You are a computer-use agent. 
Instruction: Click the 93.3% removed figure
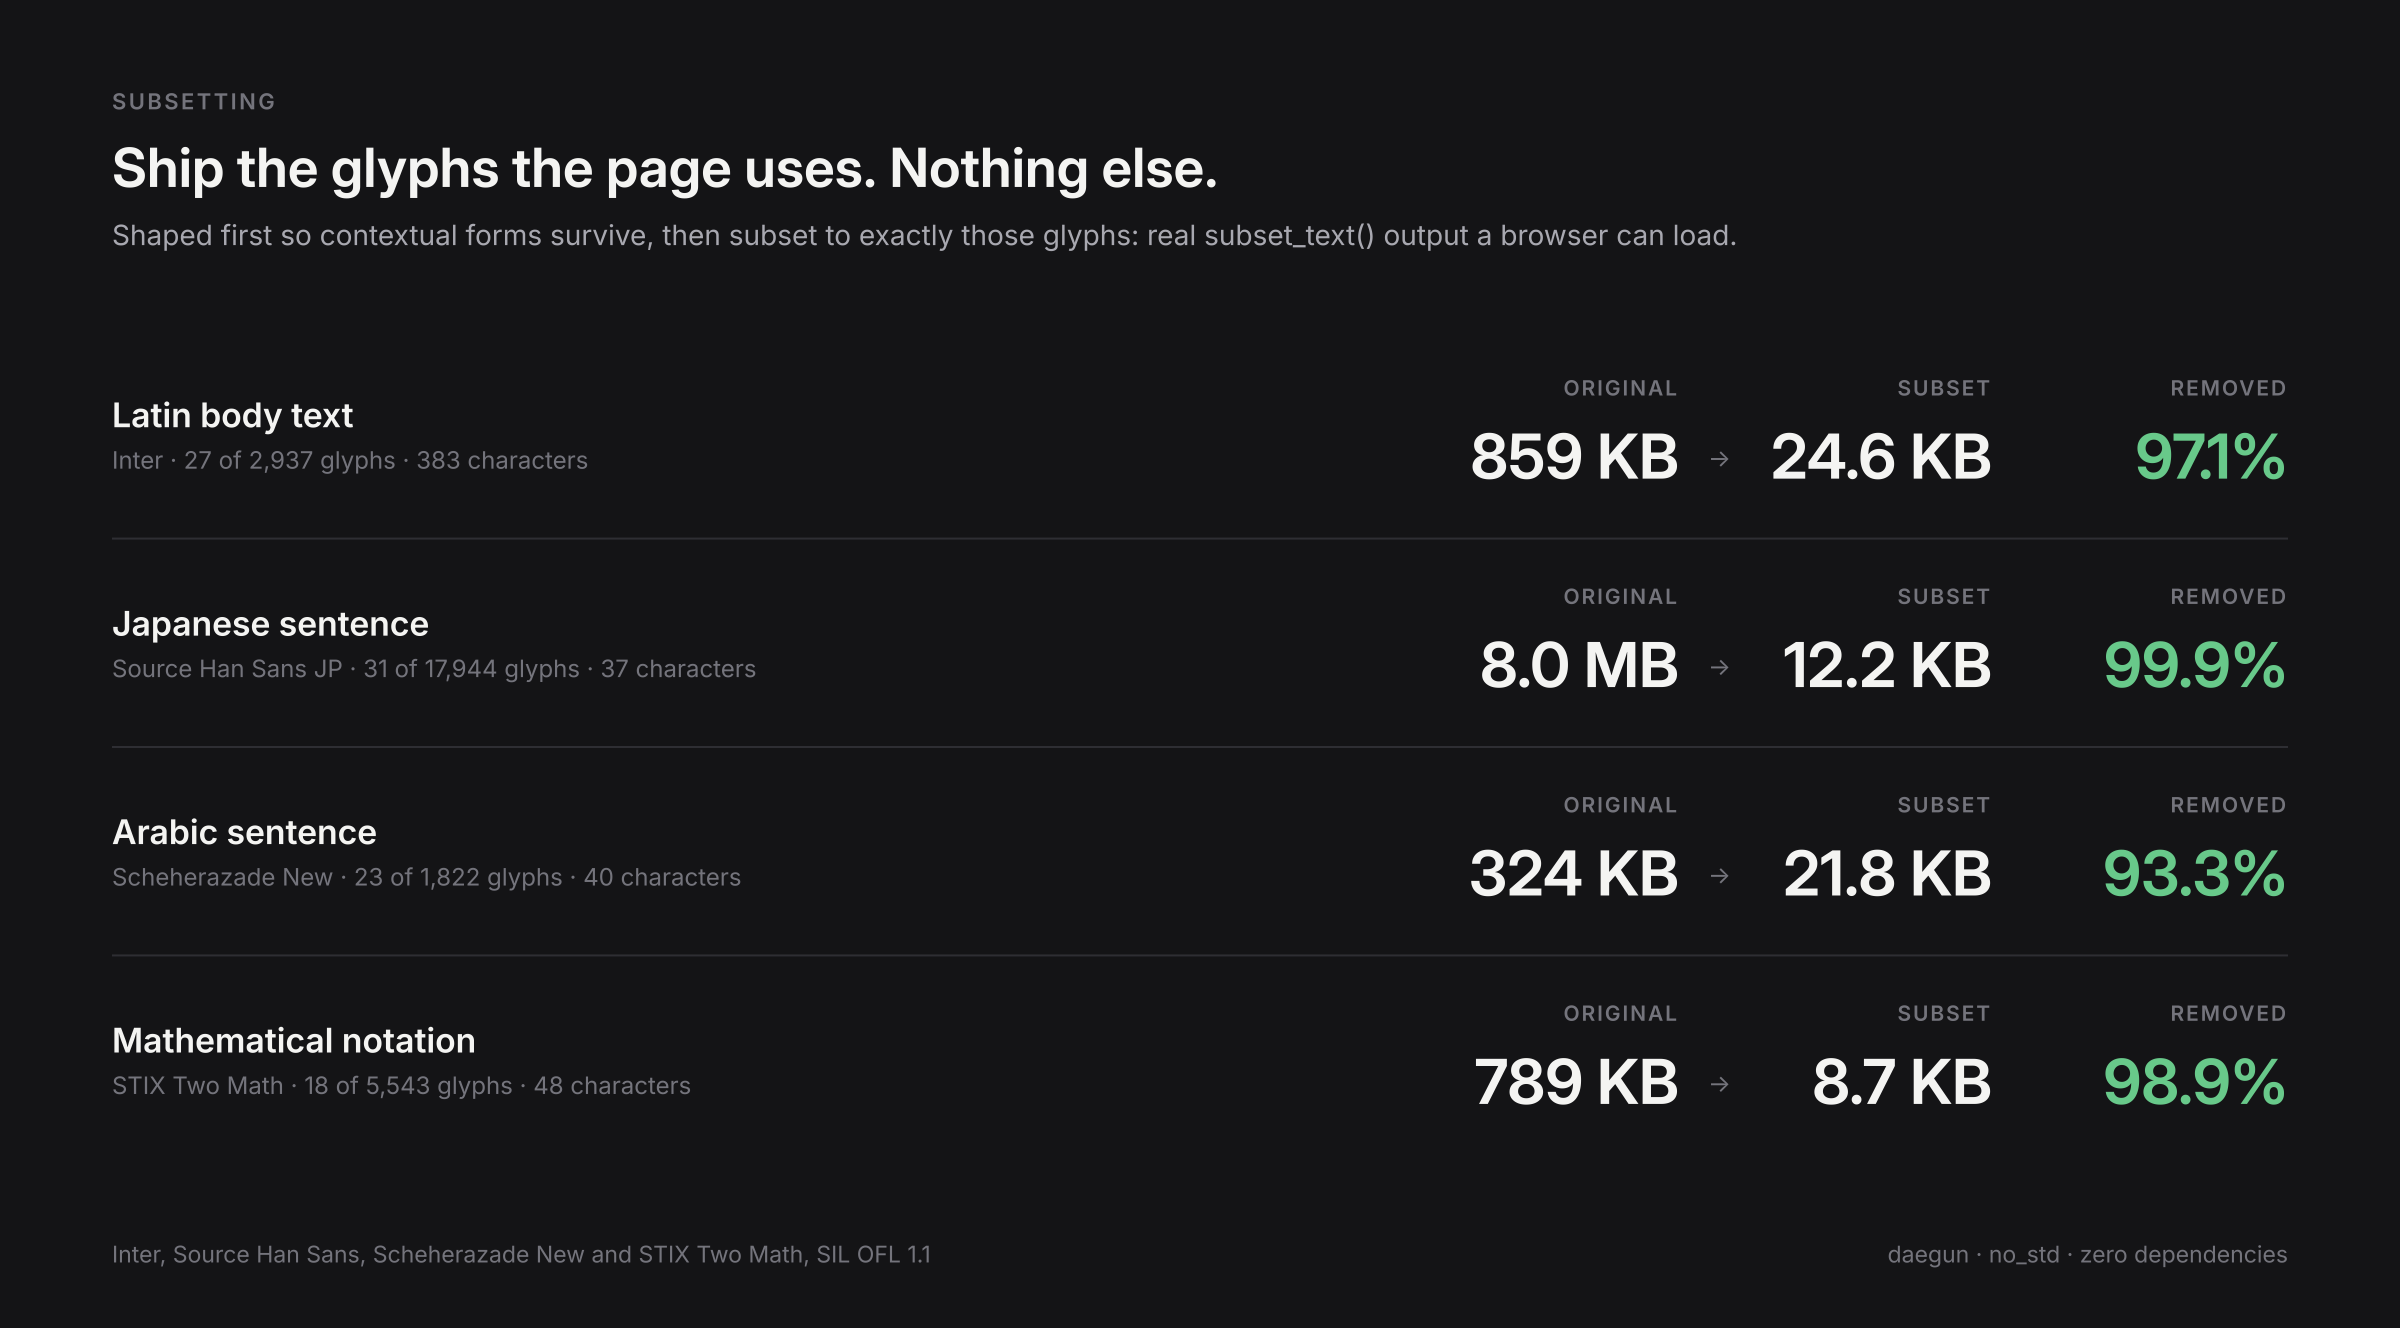pos(2194,874)
